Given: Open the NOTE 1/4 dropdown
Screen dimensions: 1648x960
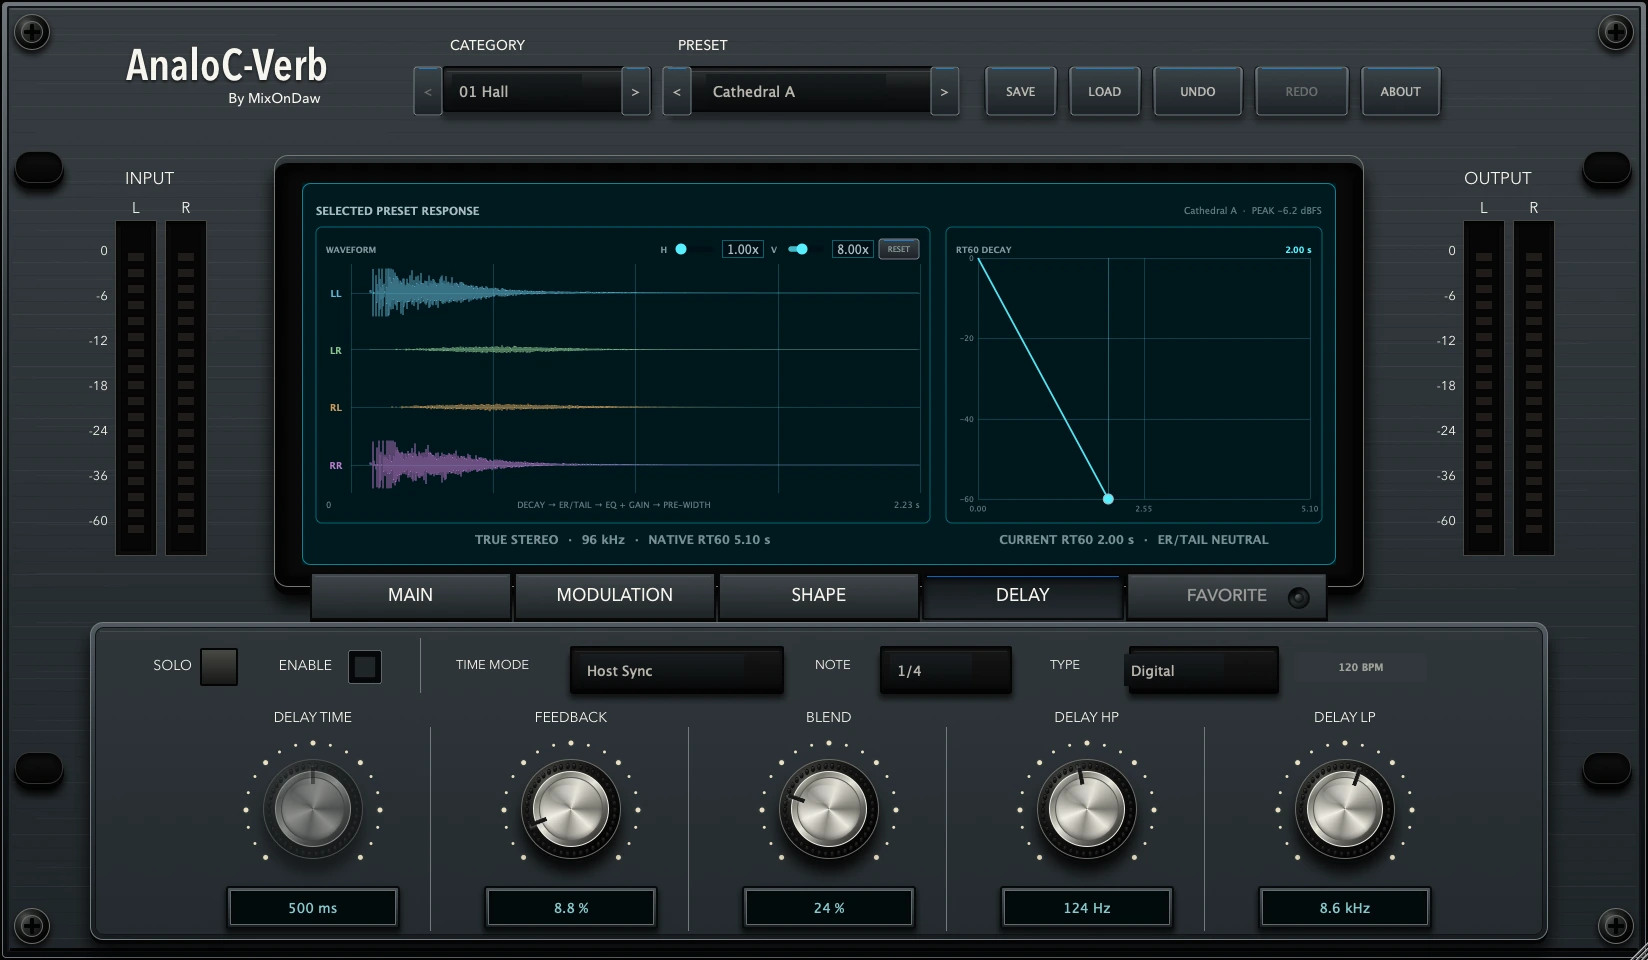Looking at the screenshot, I should tap(946, 671).
